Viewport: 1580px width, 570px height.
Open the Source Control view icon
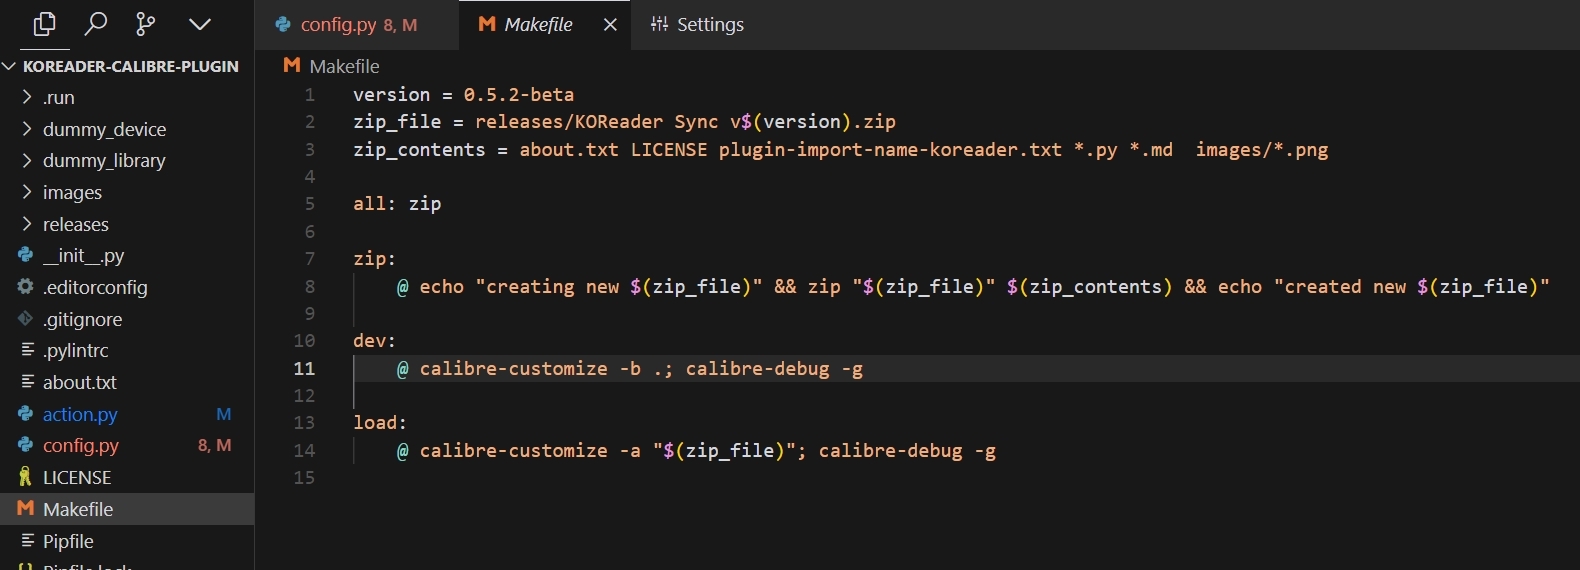[x=146, y=24]
